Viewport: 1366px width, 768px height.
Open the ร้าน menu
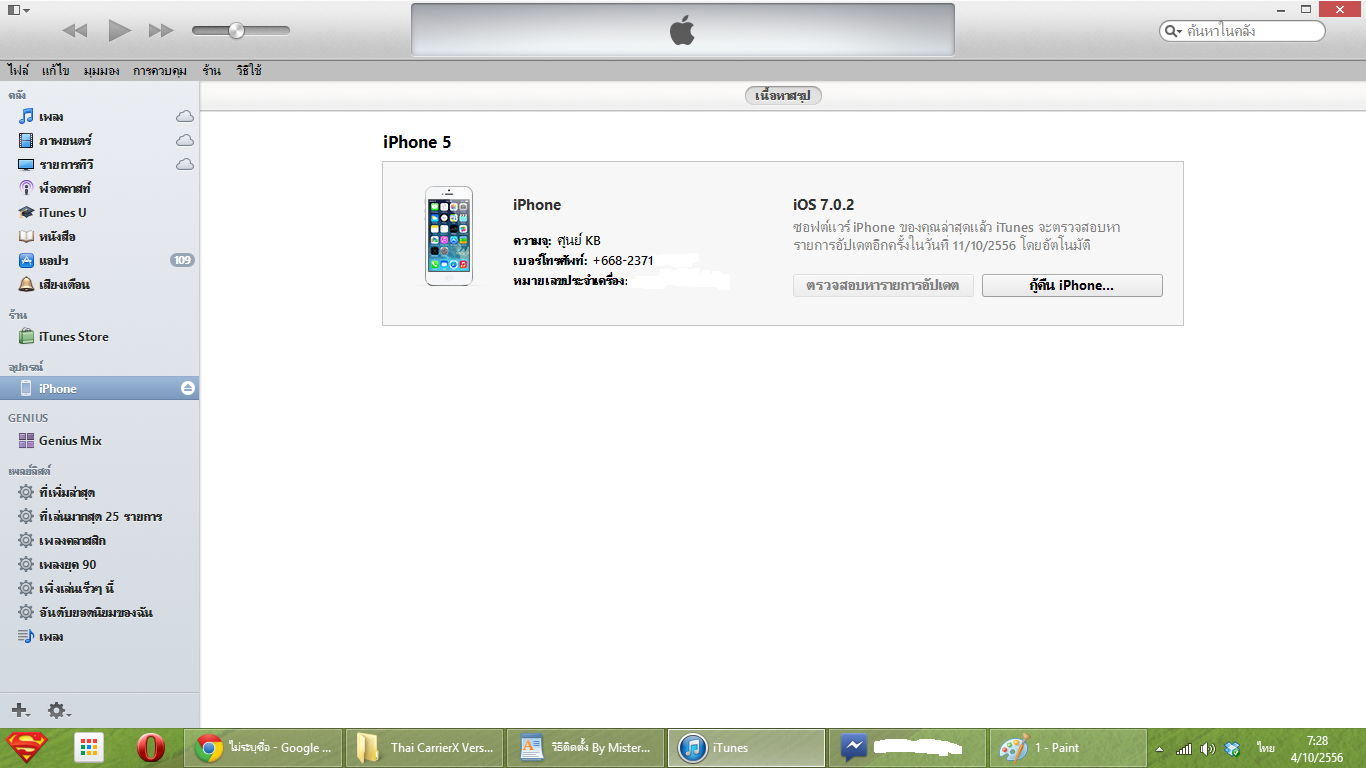pos(211,71)
